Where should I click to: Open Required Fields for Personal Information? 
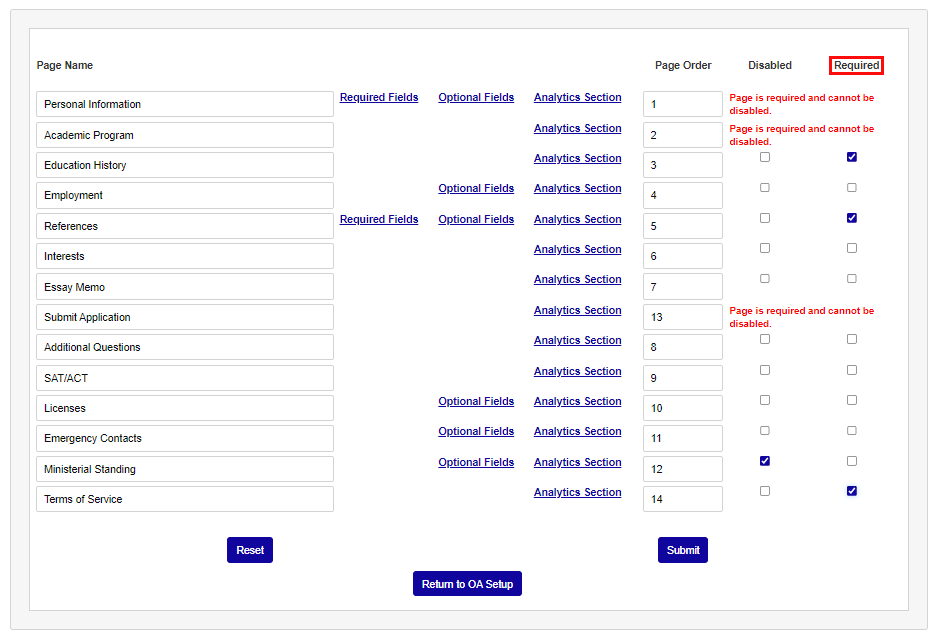(x=379, y=97)
